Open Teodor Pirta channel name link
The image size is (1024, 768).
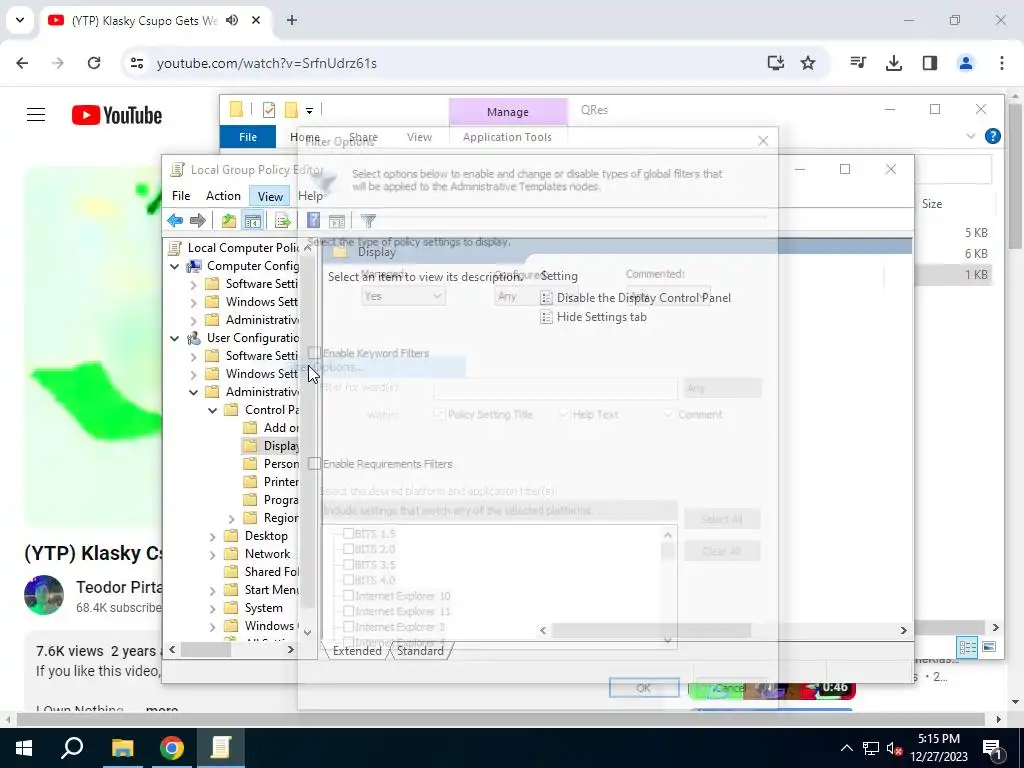[x=119, y=587]
